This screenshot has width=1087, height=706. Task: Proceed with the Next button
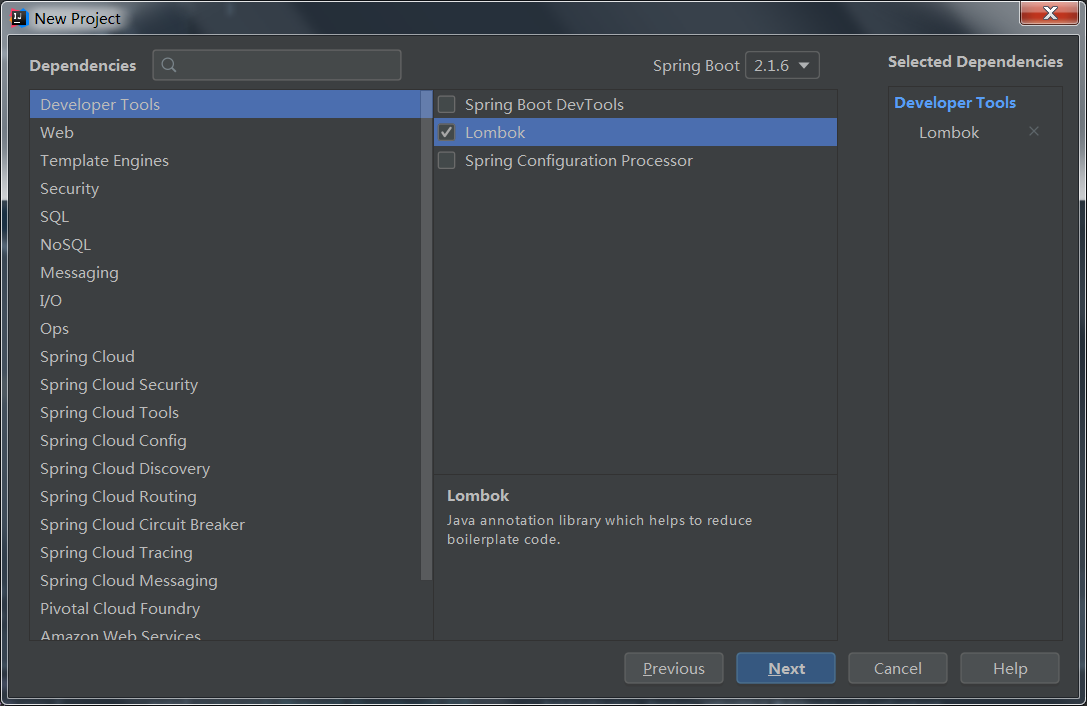point(786,668)
